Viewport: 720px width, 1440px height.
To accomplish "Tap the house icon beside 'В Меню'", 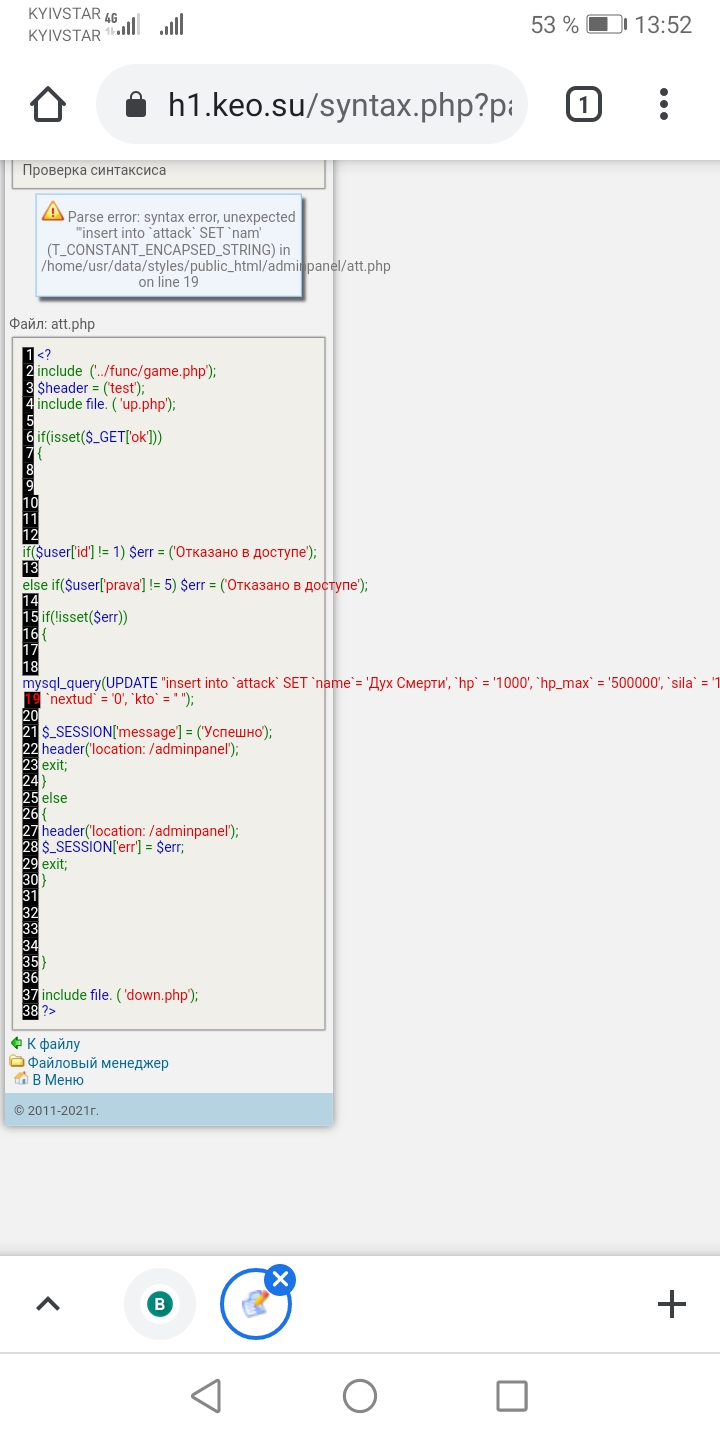I will click(x=20, y=1079).
